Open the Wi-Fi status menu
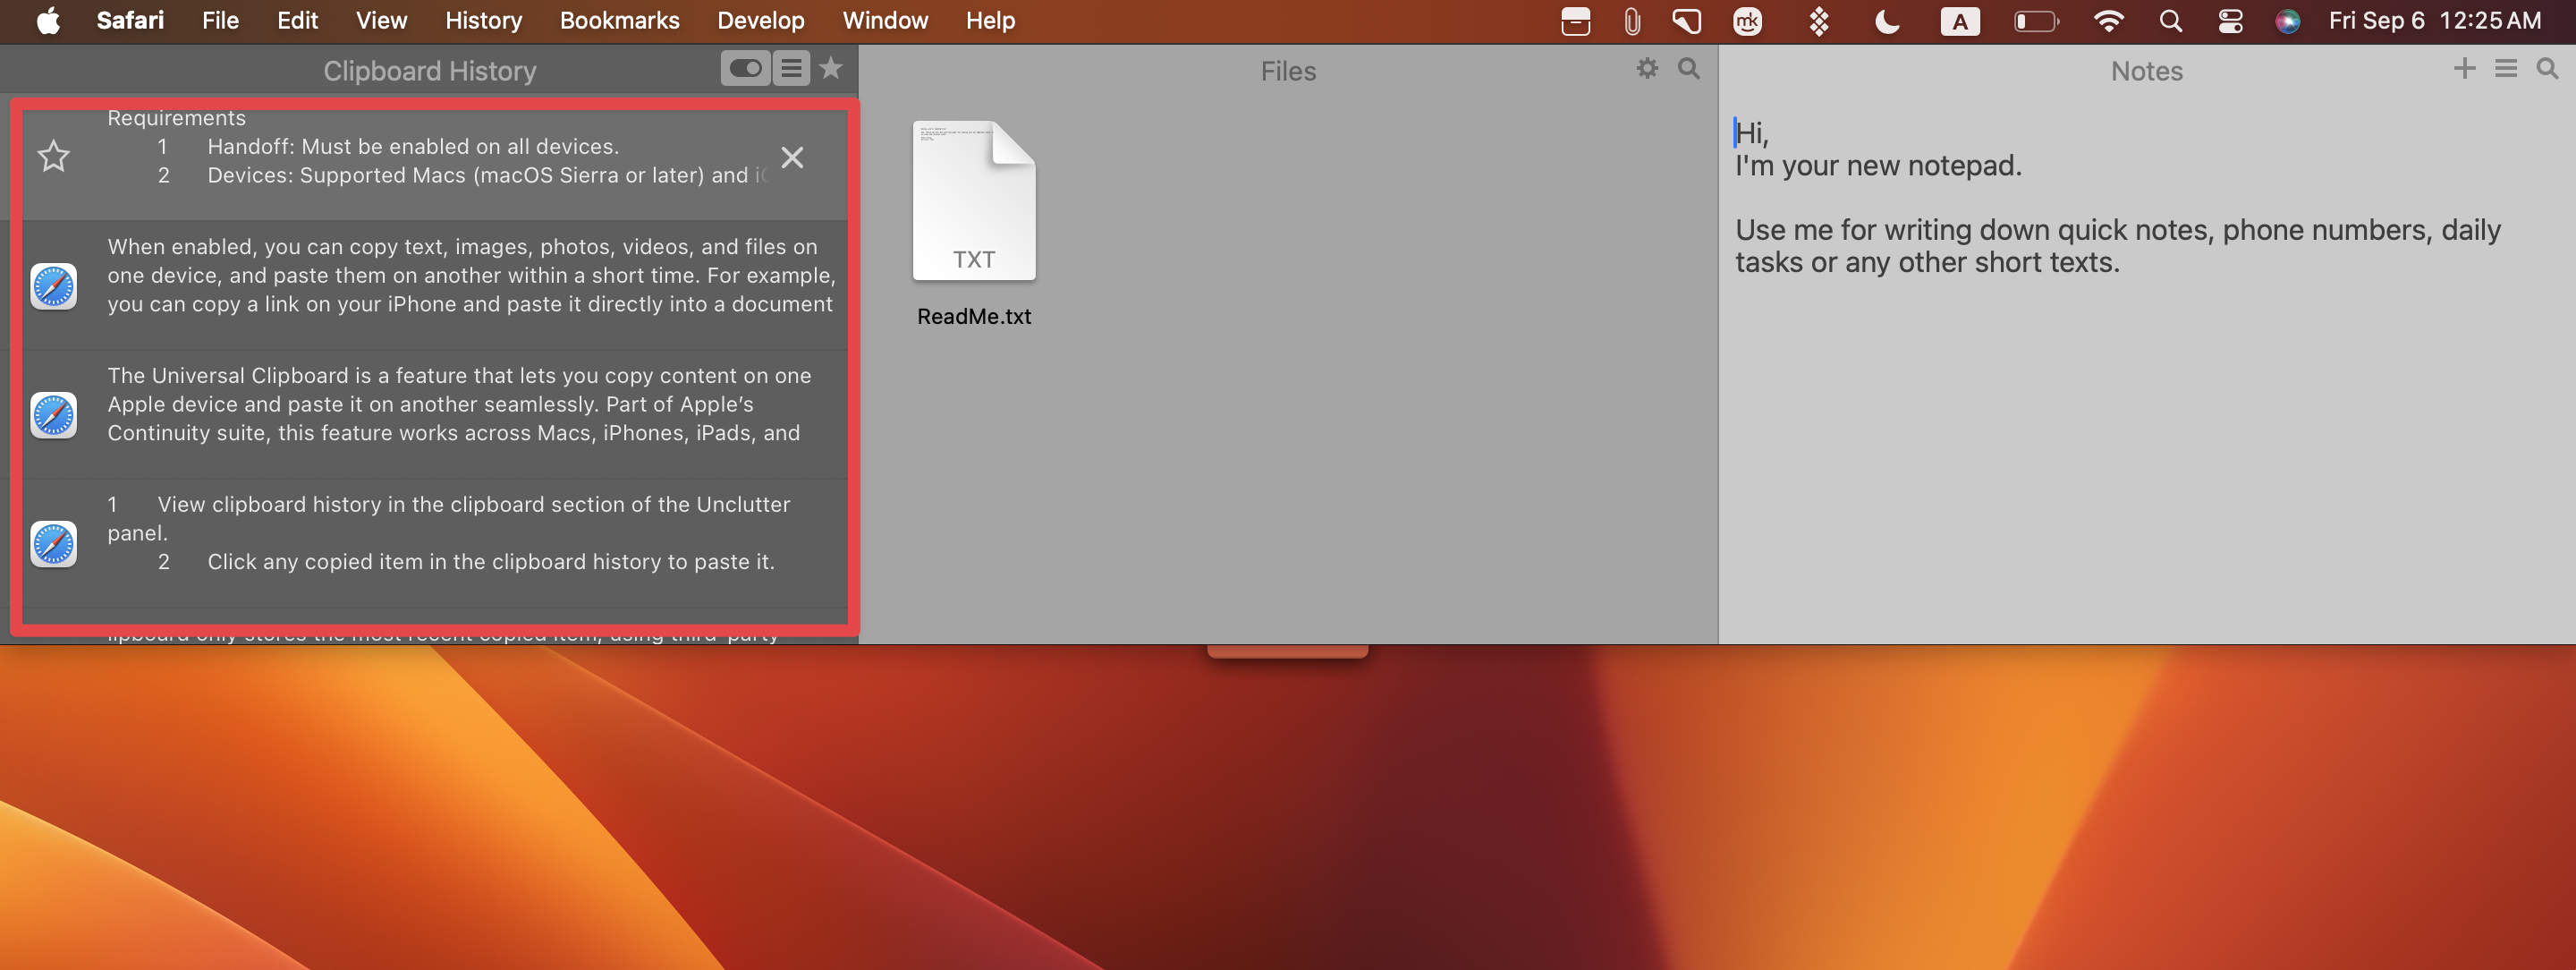The width and height of the screenshot is (2576, 970). pyautogui.click(x=2110, y=20)
